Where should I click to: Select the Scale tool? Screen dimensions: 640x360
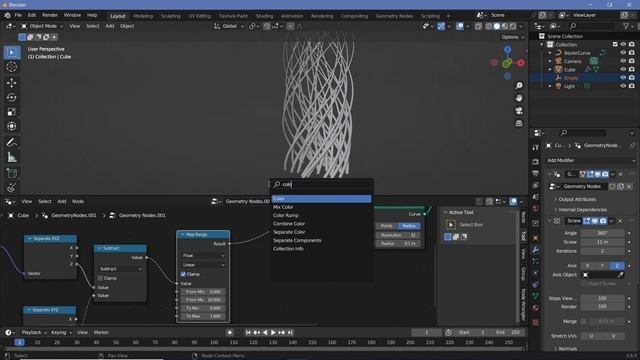coord(12,112)
